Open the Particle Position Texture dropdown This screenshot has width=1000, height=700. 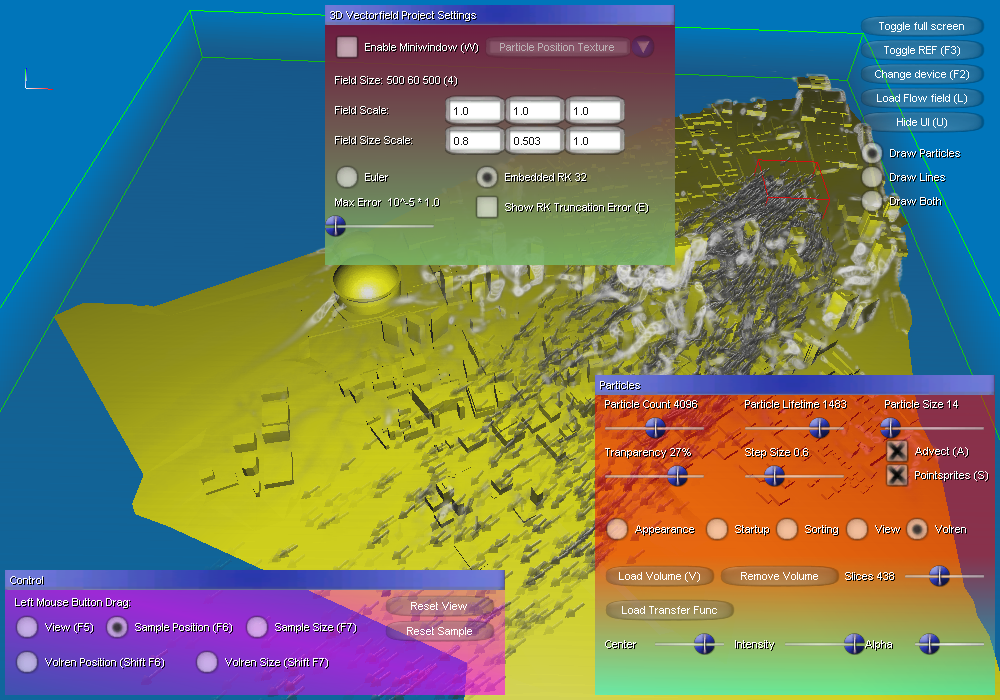coord(557,47)
